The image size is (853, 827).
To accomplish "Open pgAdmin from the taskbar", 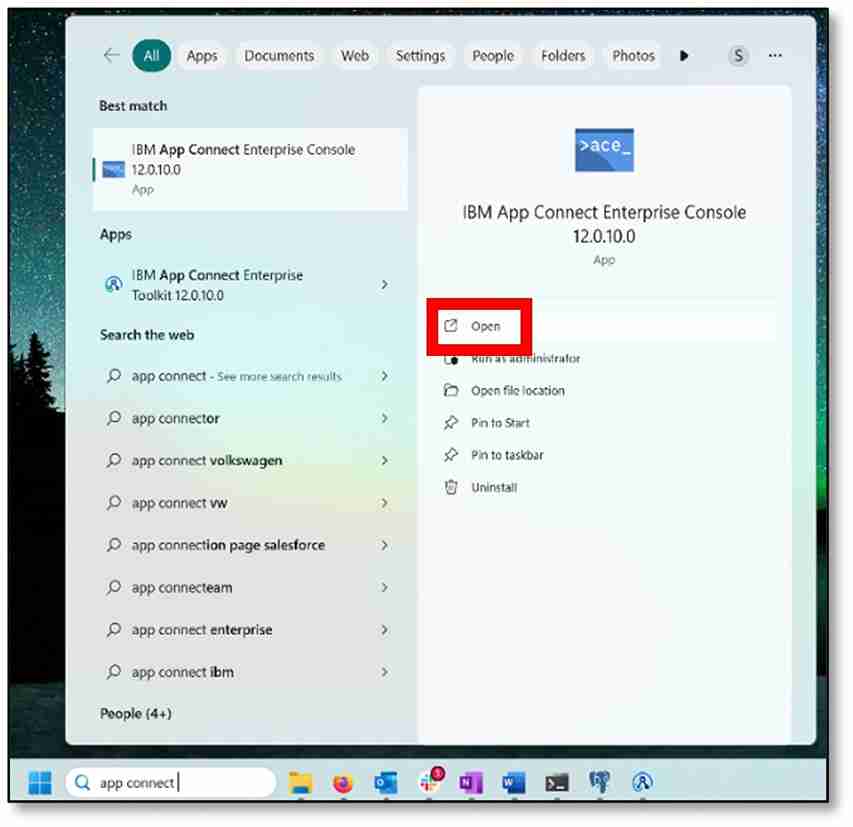I will [600, 782].
